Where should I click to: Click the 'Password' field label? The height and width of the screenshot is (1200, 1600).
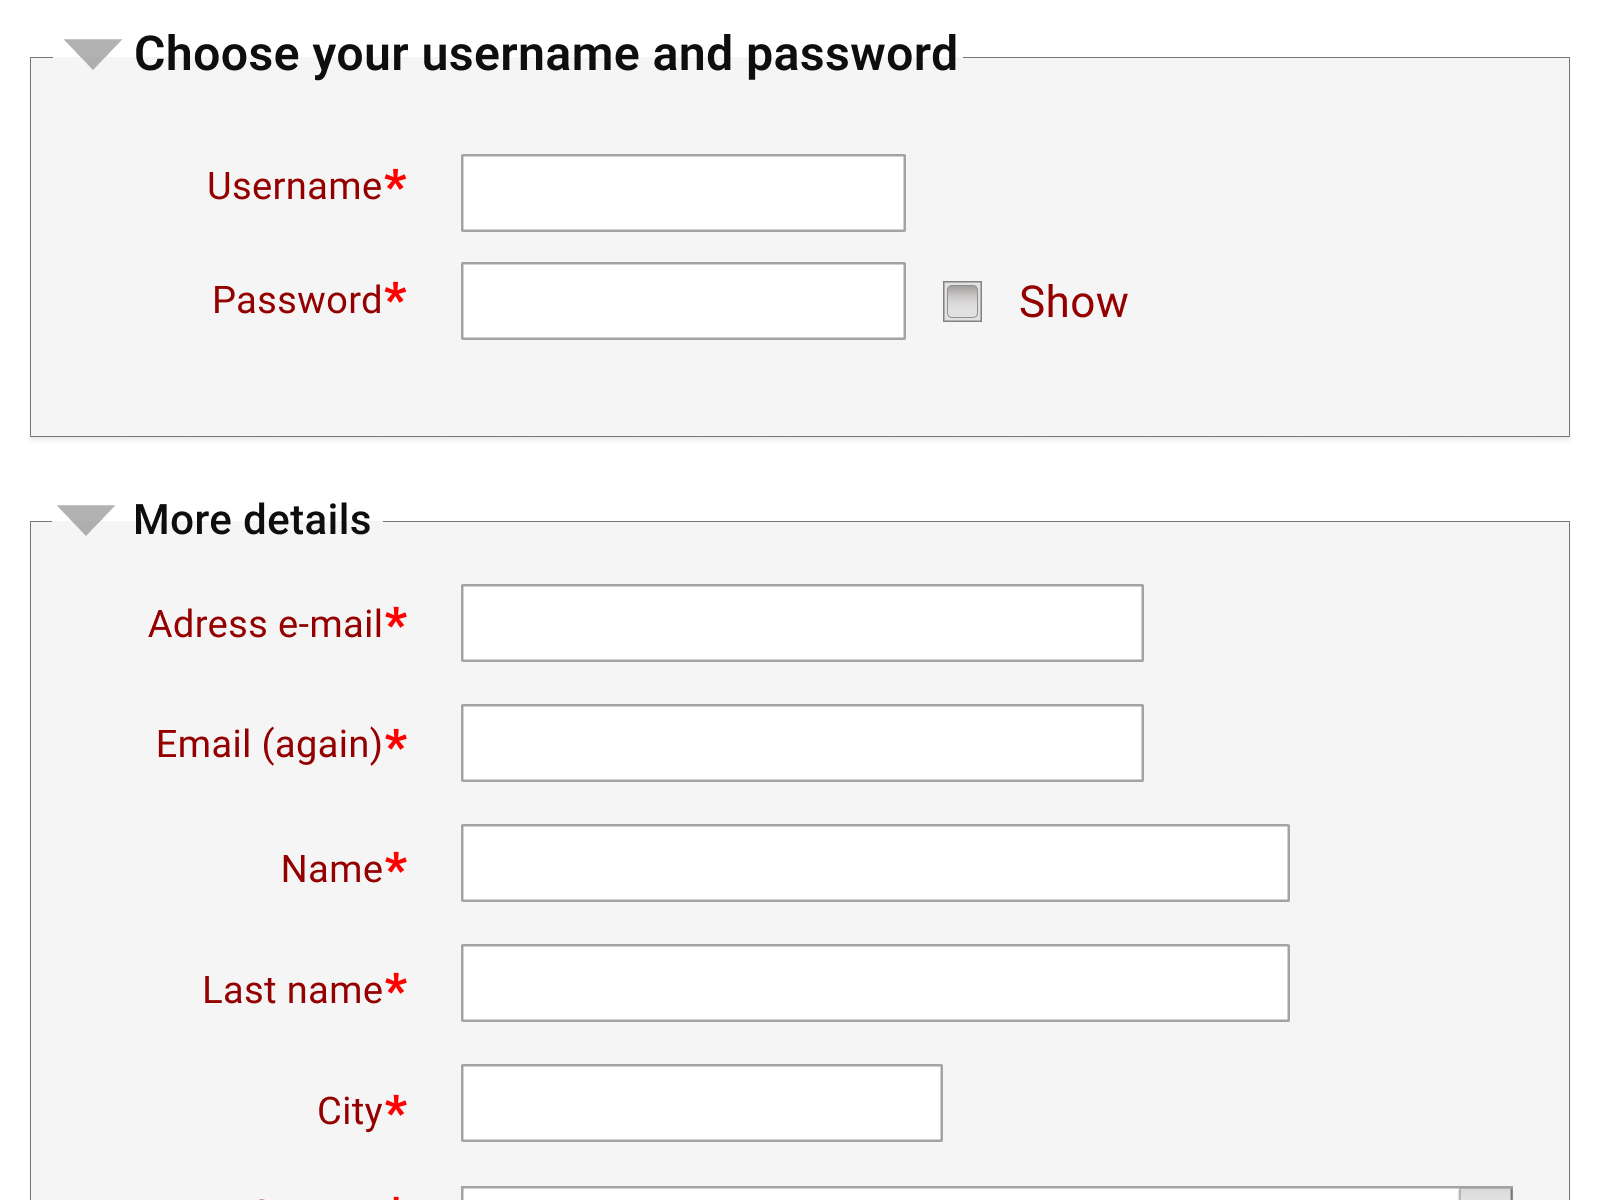click(297, 301)
